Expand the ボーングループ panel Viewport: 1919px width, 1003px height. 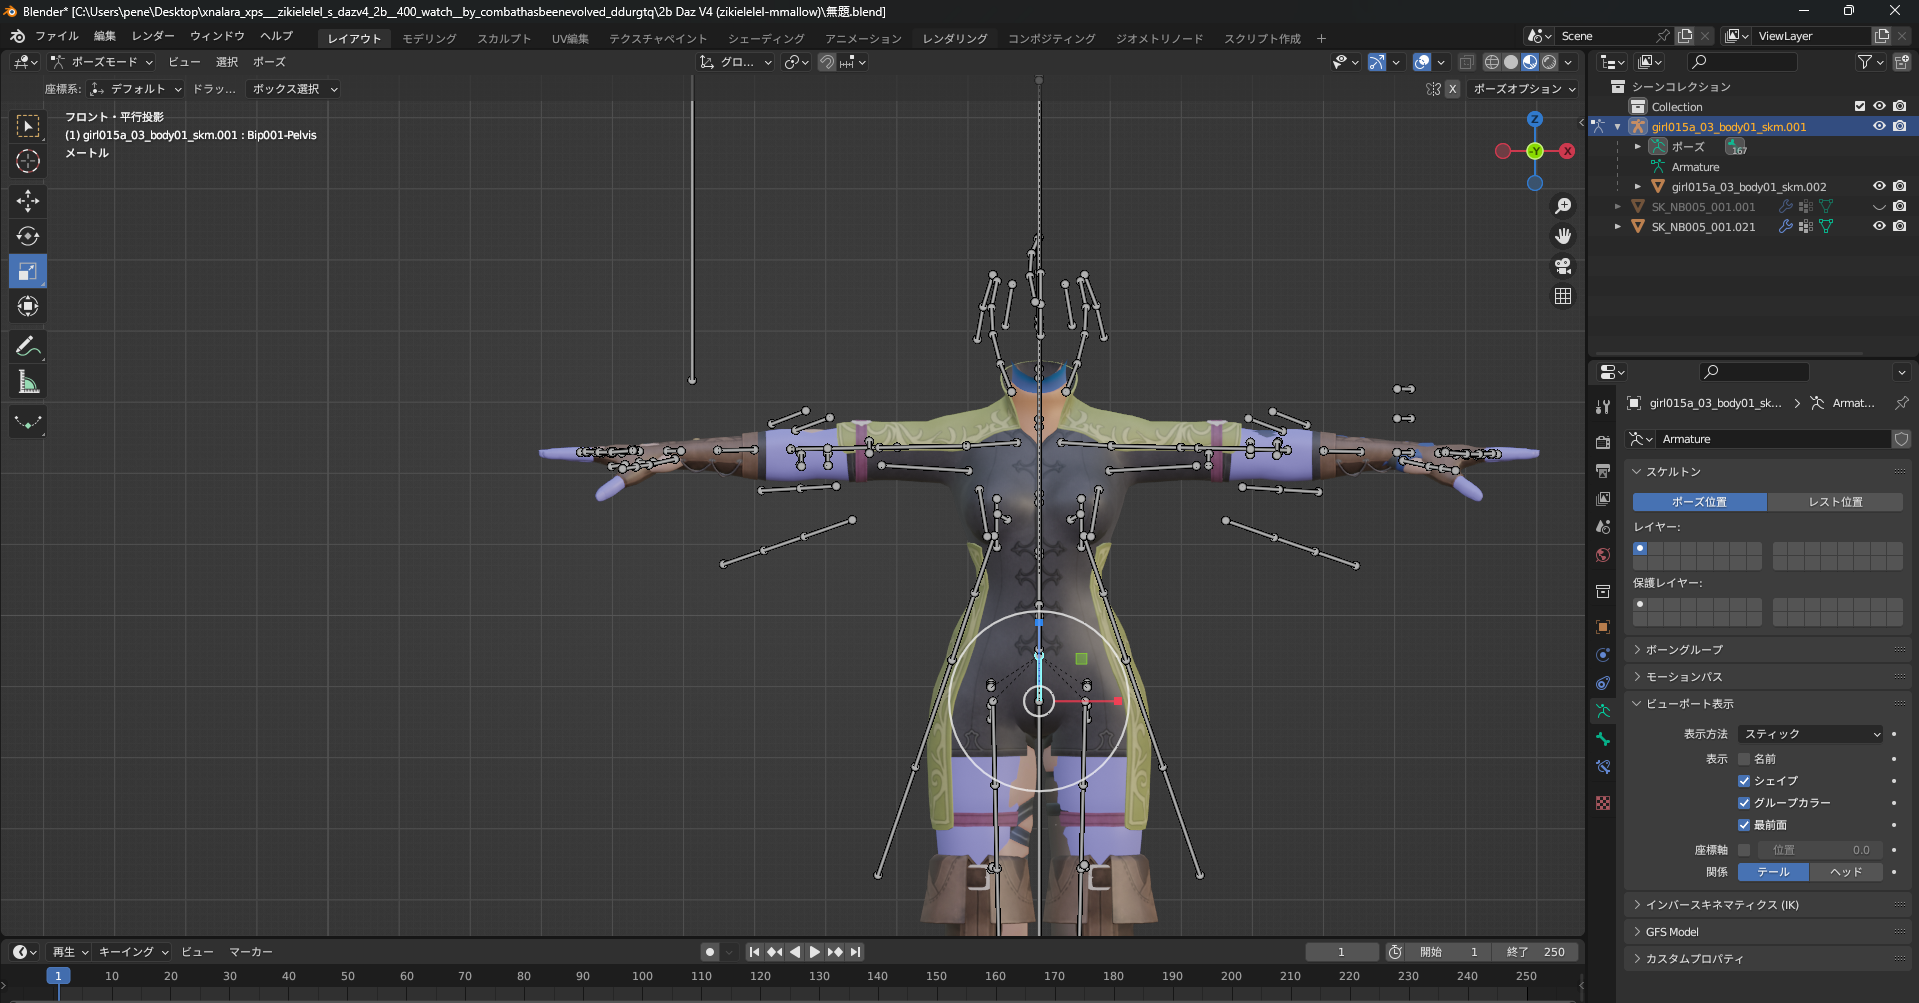(x=1685, y=650)
